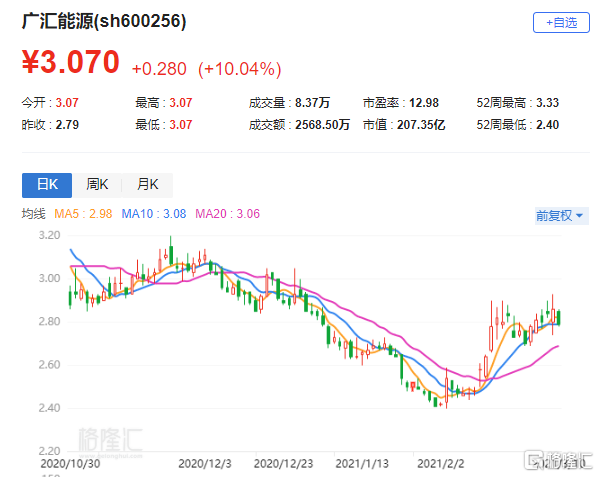
Task: Click the MA5 : 2.98 indicator label
Action: [83, 214]
